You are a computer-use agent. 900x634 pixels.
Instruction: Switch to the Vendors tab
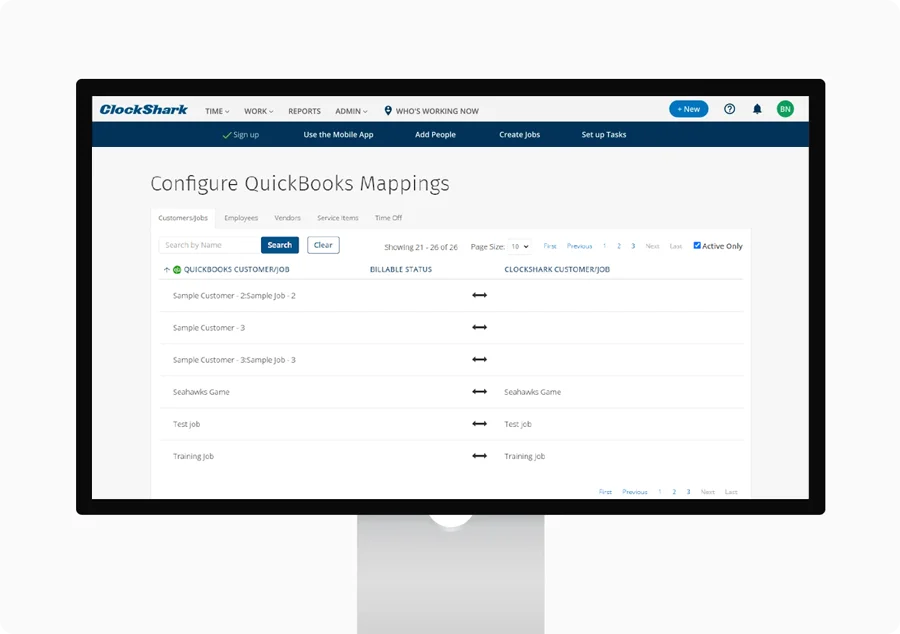point(288,218)
